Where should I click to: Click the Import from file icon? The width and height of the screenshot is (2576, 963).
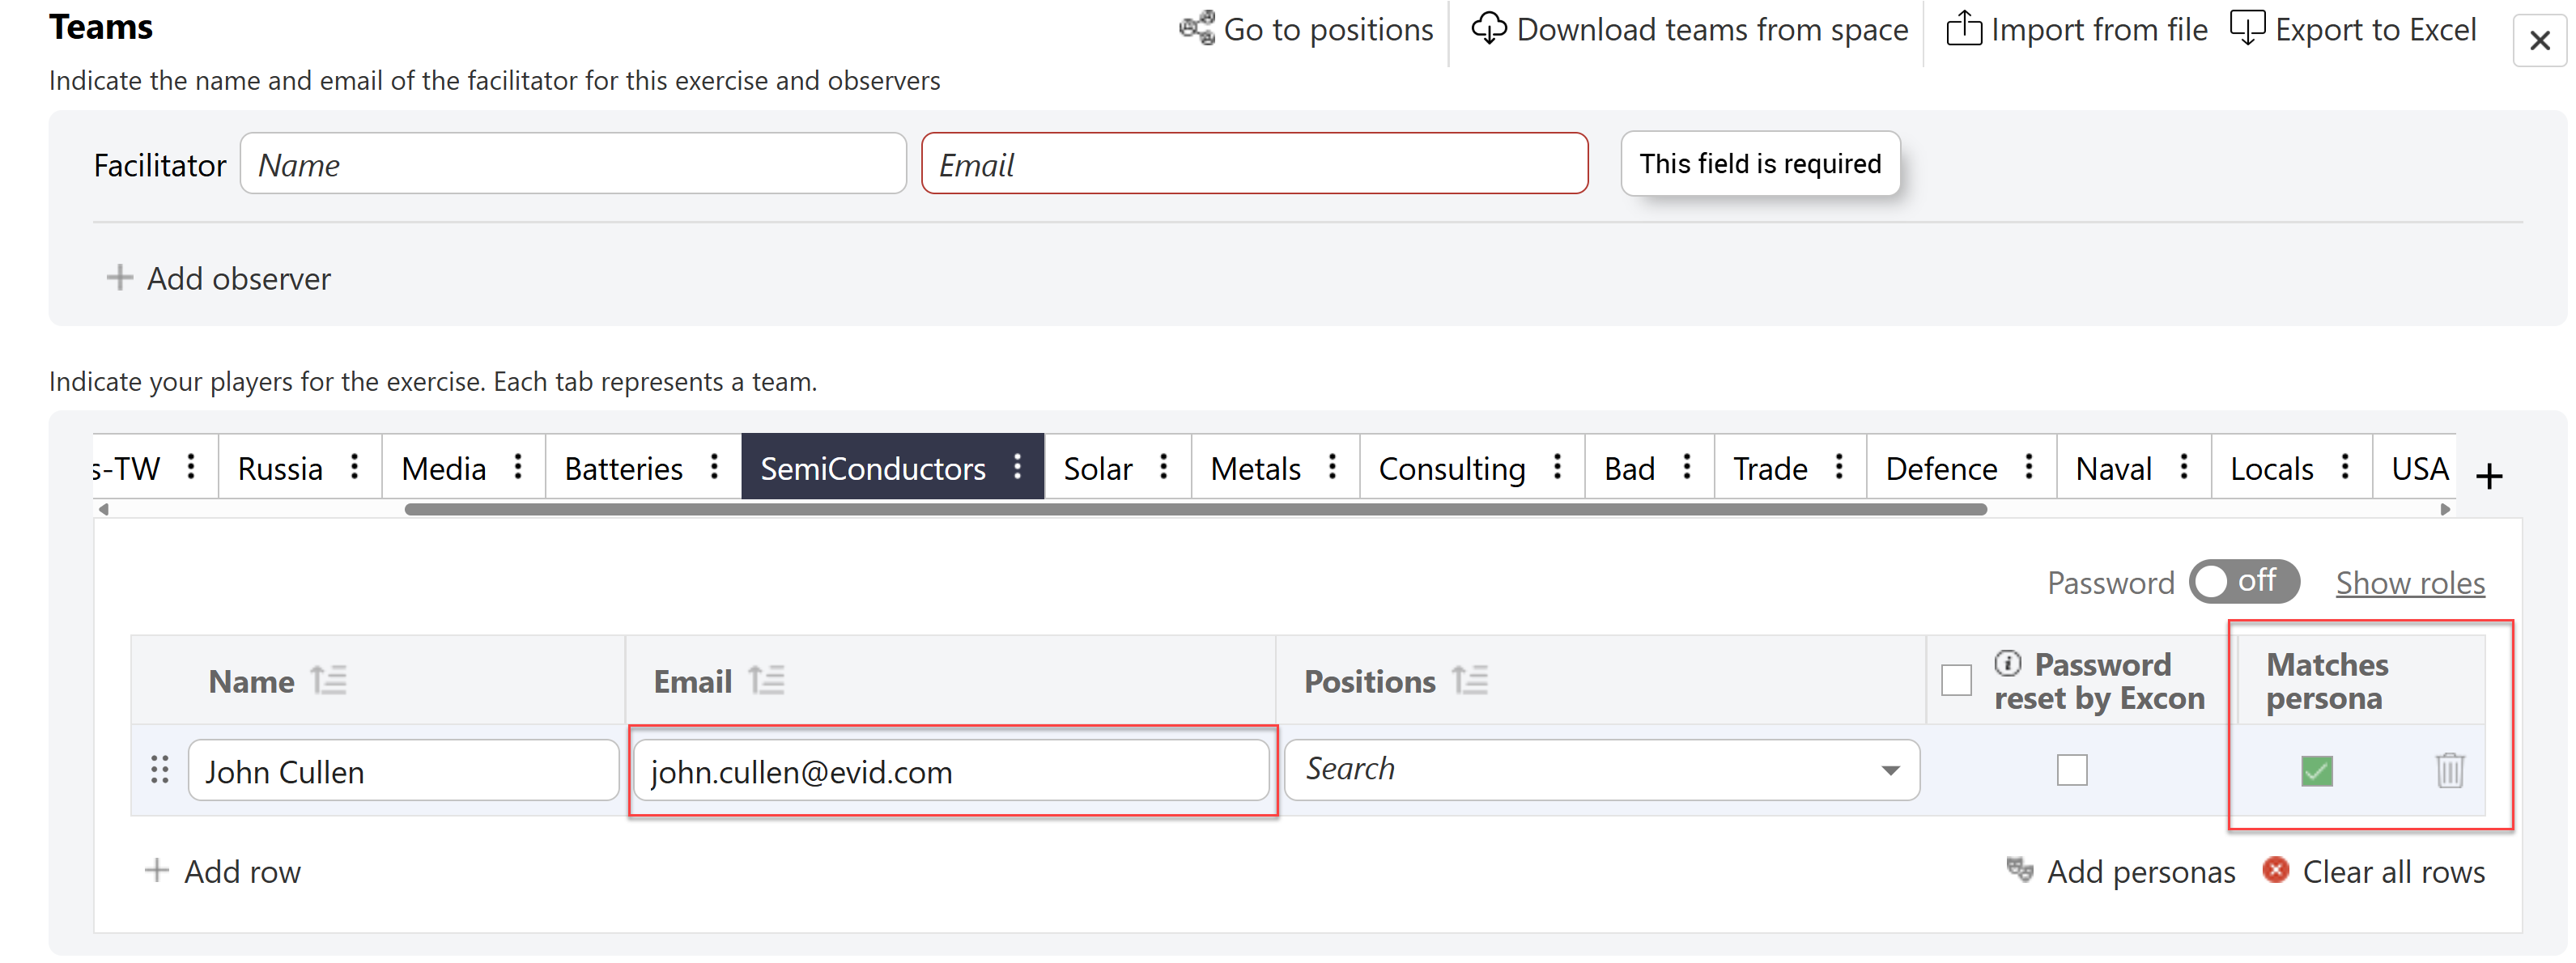tap(1963, 28)
